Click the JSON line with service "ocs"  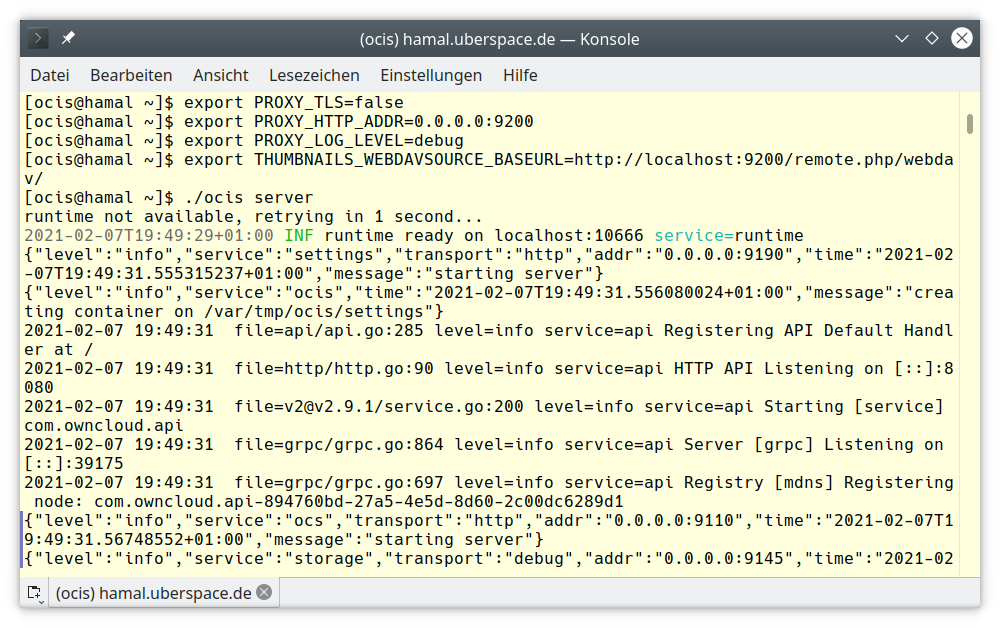tap(489, 530)
